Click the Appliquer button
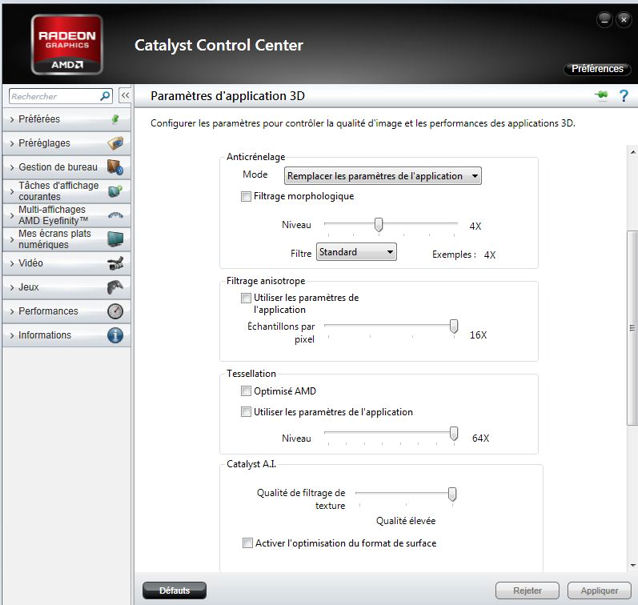This screenshot has height=605, width=638. 599,590
